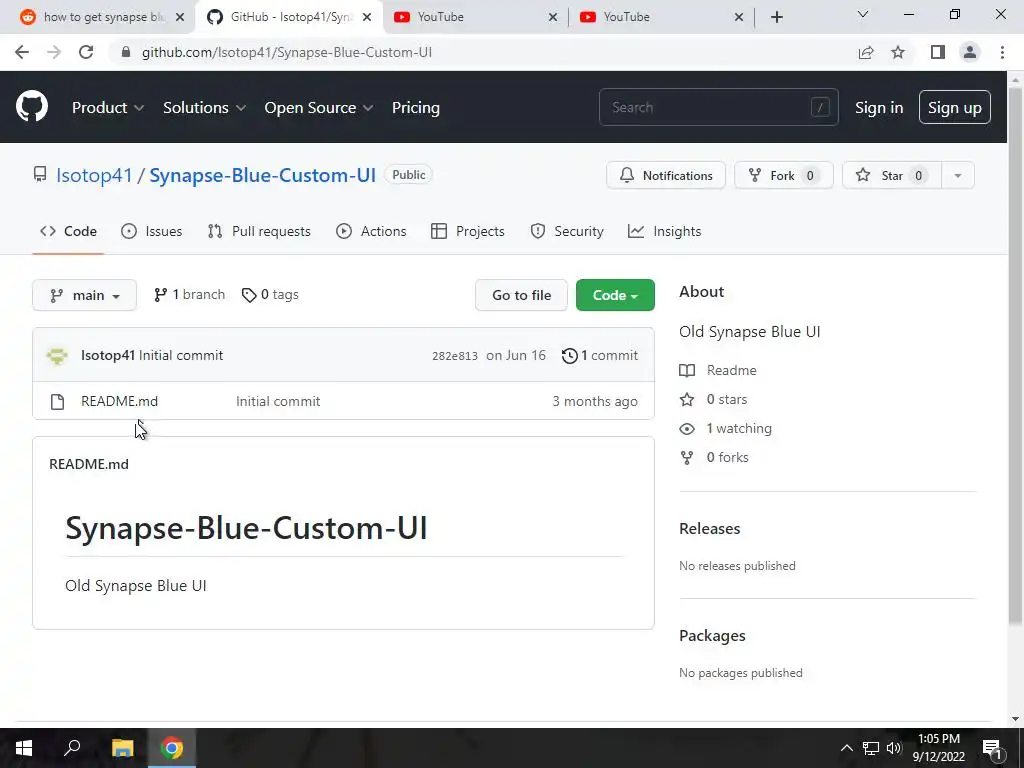Open Synapse-Blue-Custom-UI repository link
1024x768 pixels.
(x=263, y=175)
